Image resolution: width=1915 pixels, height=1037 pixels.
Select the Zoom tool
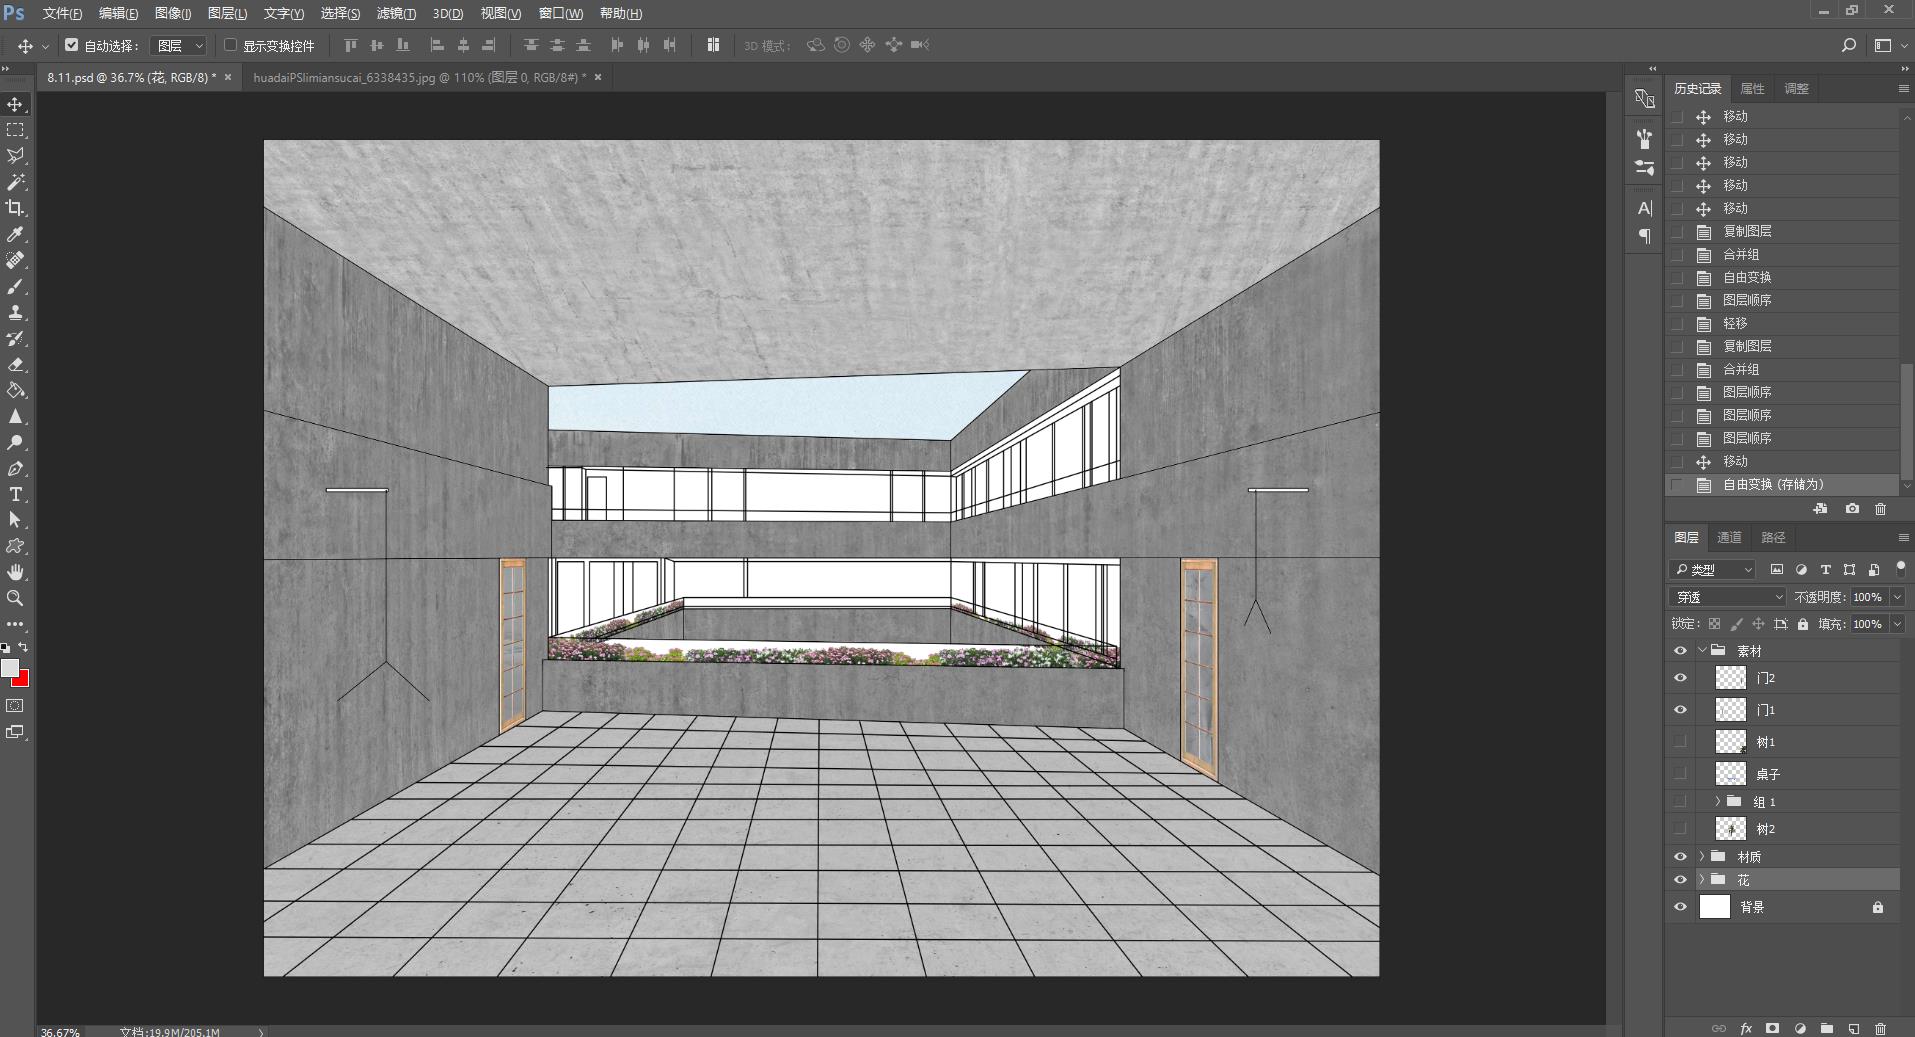[x=15, y=598]
